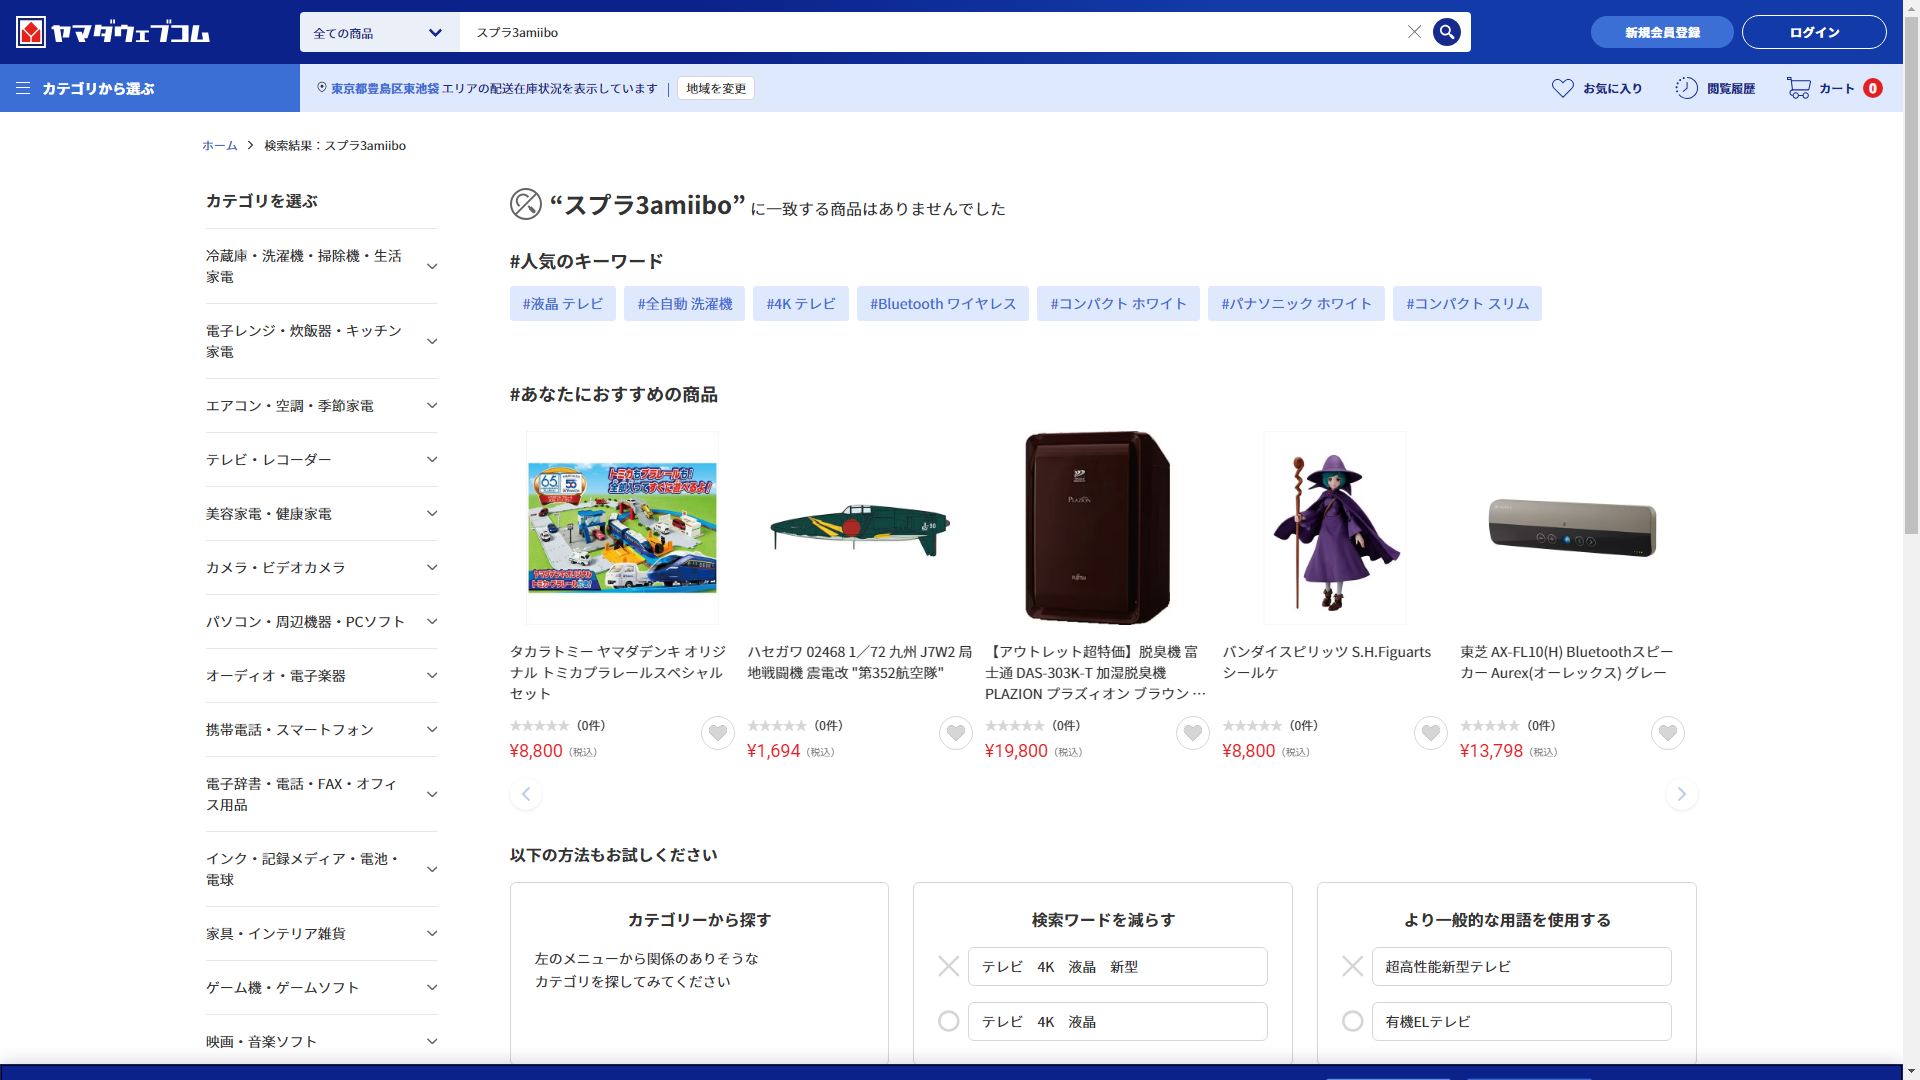Click the magnifier search button

1446,32
